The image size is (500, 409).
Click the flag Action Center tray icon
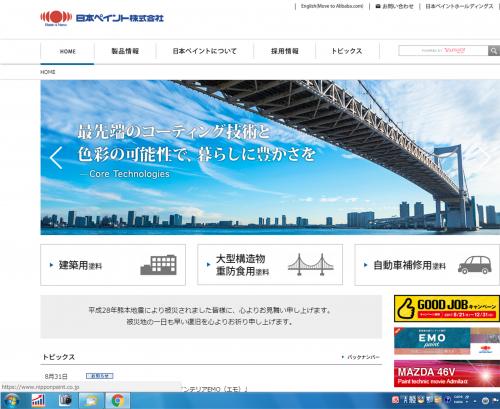click(495, 400)
